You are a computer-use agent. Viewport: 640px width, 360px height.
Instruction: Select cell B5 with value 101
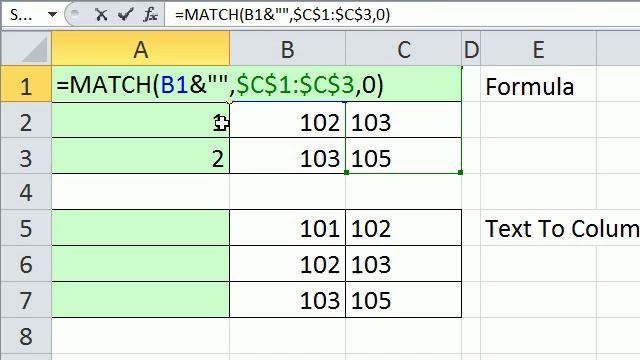[287, 227]
